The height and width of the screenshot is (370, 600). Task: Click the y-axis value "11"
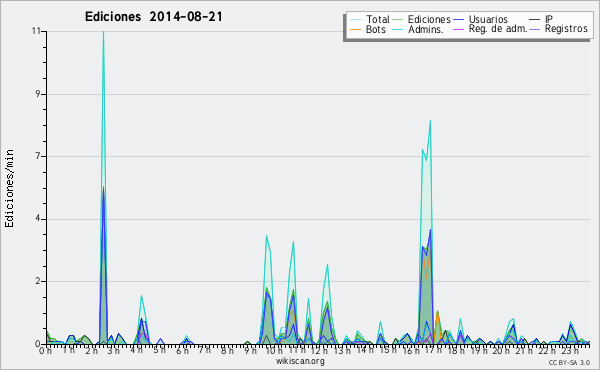(37, 31)
